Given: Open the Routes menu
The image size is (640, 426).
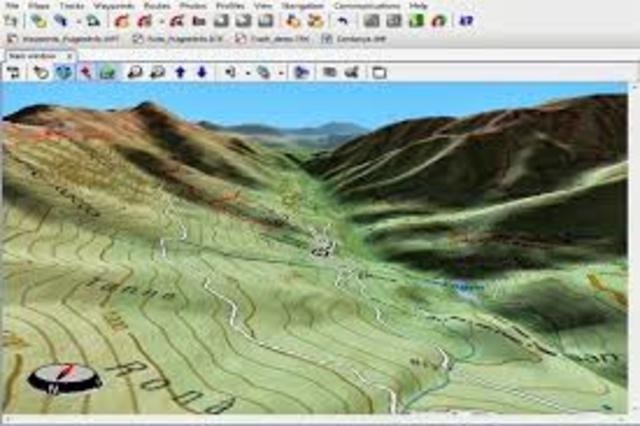Looking at the screenshot, I should [x=157, y=5].
